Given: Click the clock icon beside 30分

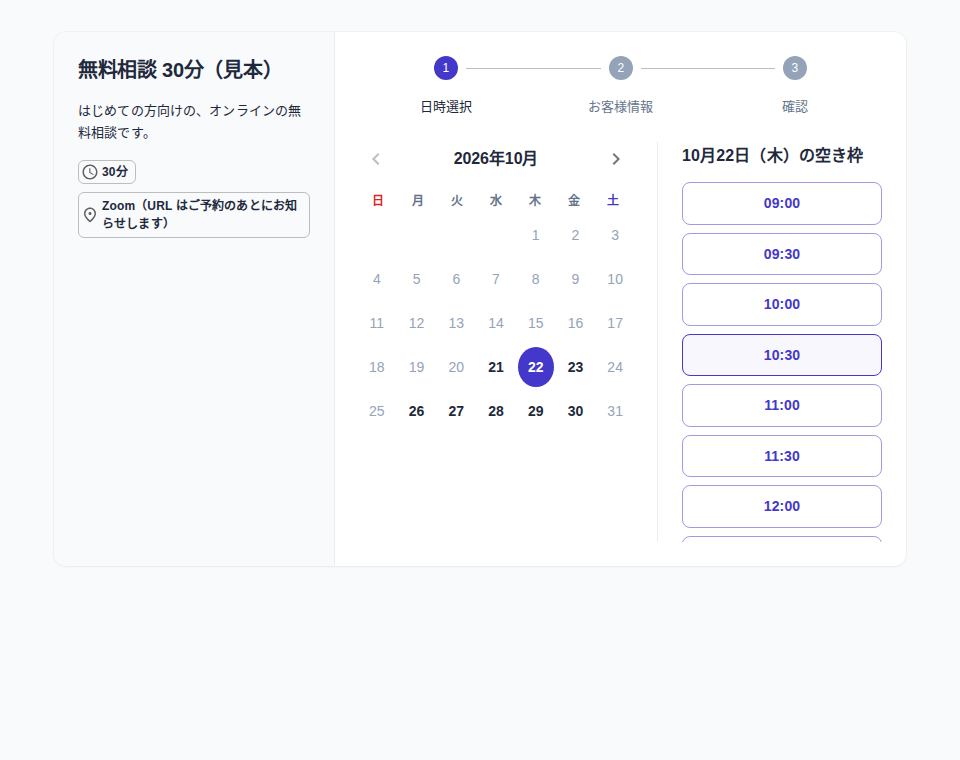Looking at the screenshot, I should point(90,172).
